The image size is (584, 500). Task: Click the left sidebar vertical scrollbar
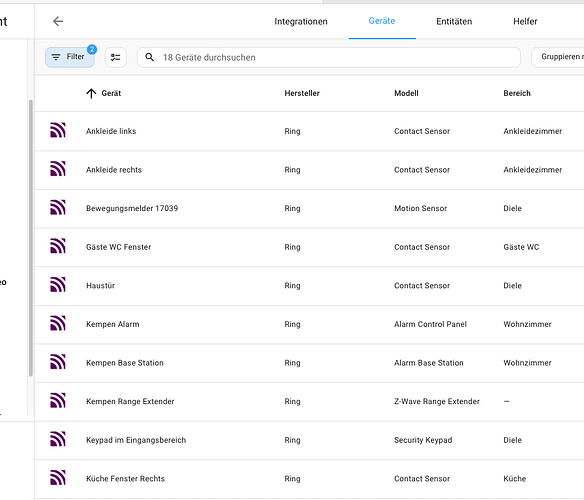[31, 238]
